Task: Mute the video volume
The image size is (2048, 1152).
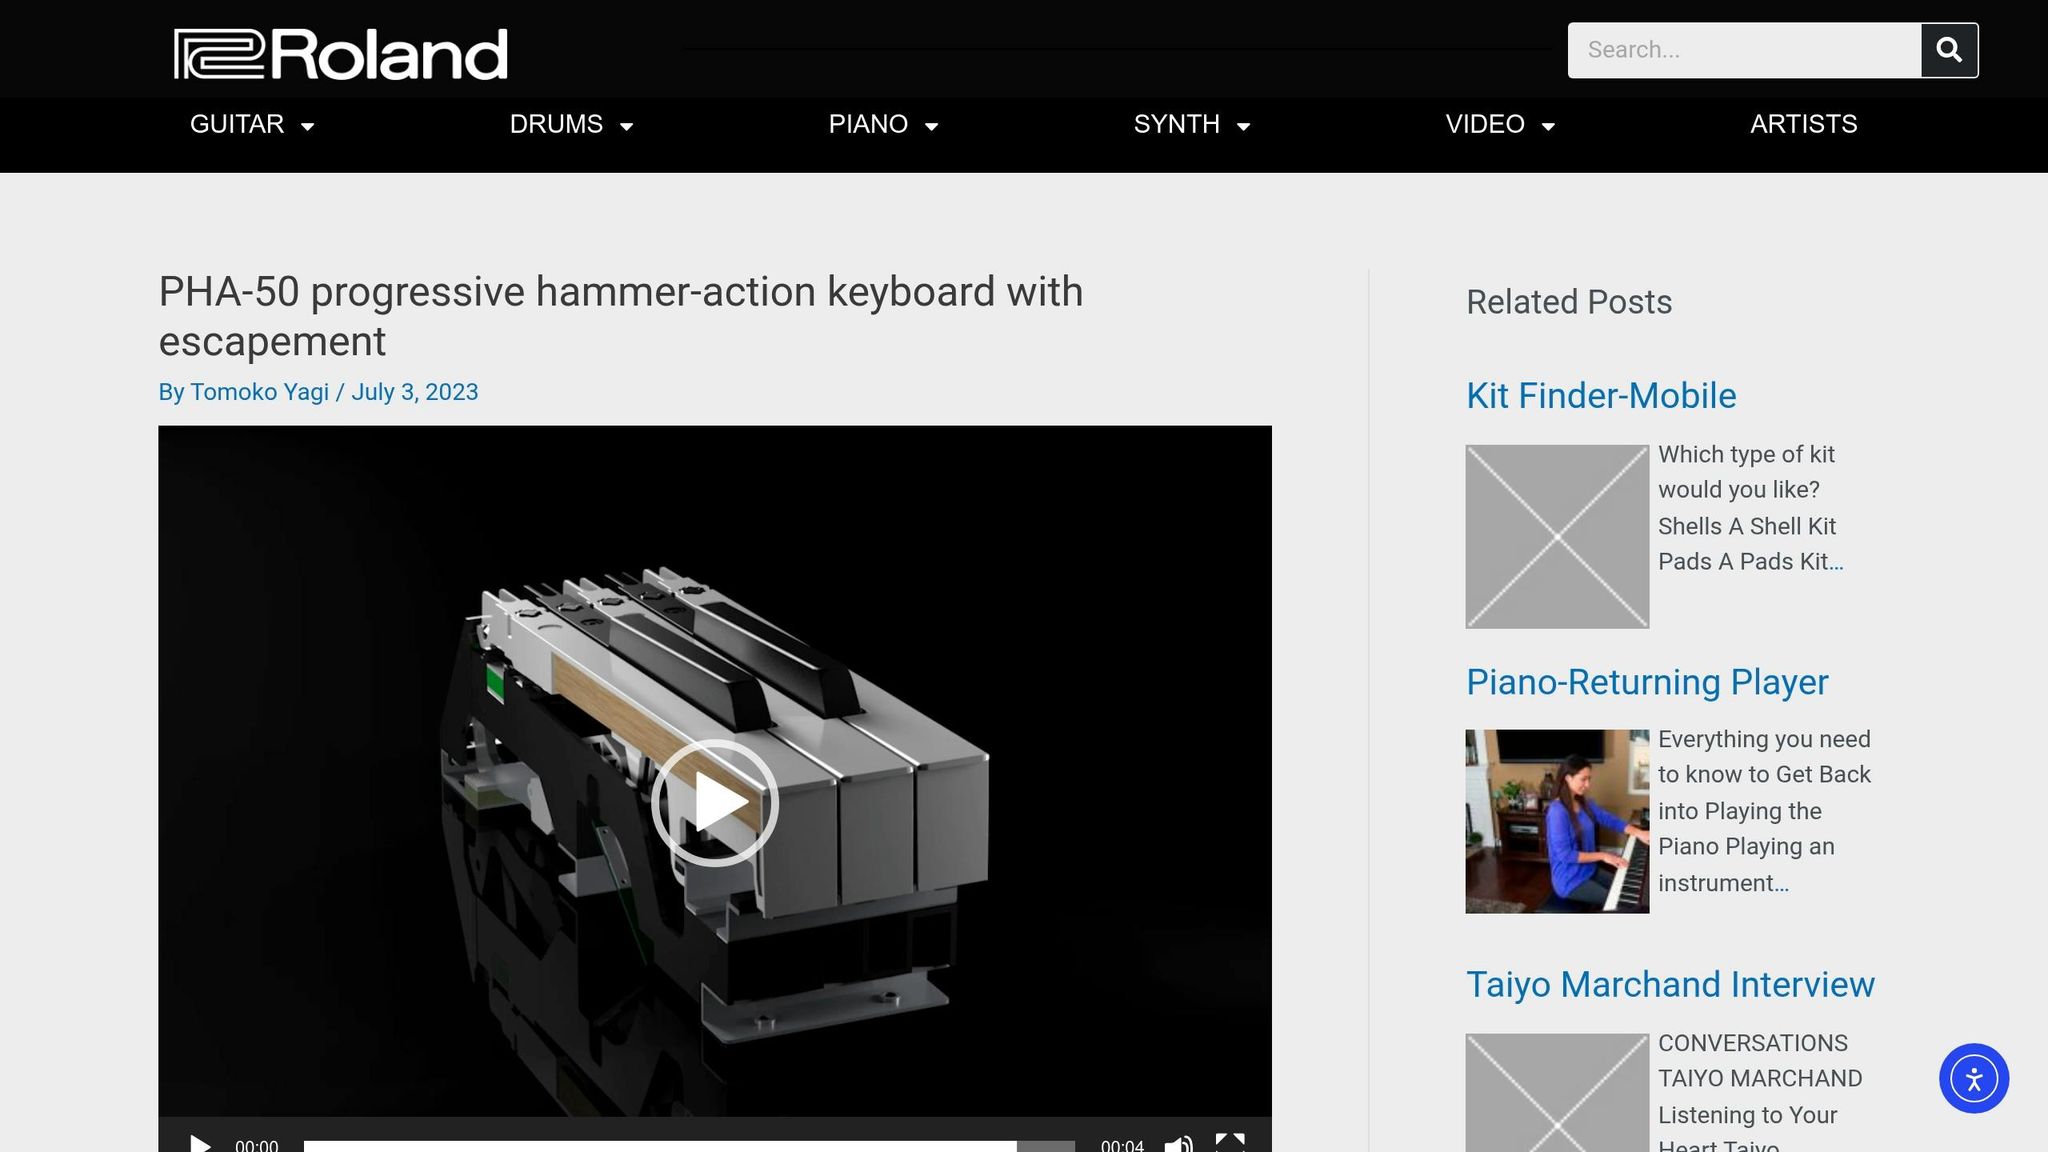Action: click(1180, 1143)
